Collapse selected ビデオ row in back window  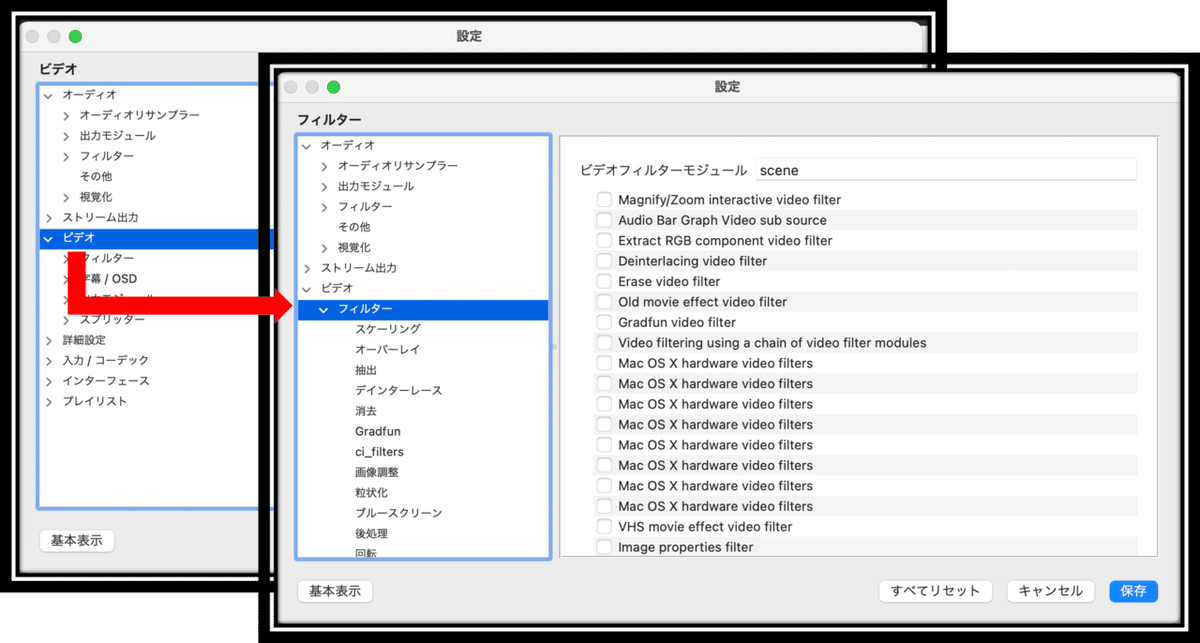(x=49, y=239)
